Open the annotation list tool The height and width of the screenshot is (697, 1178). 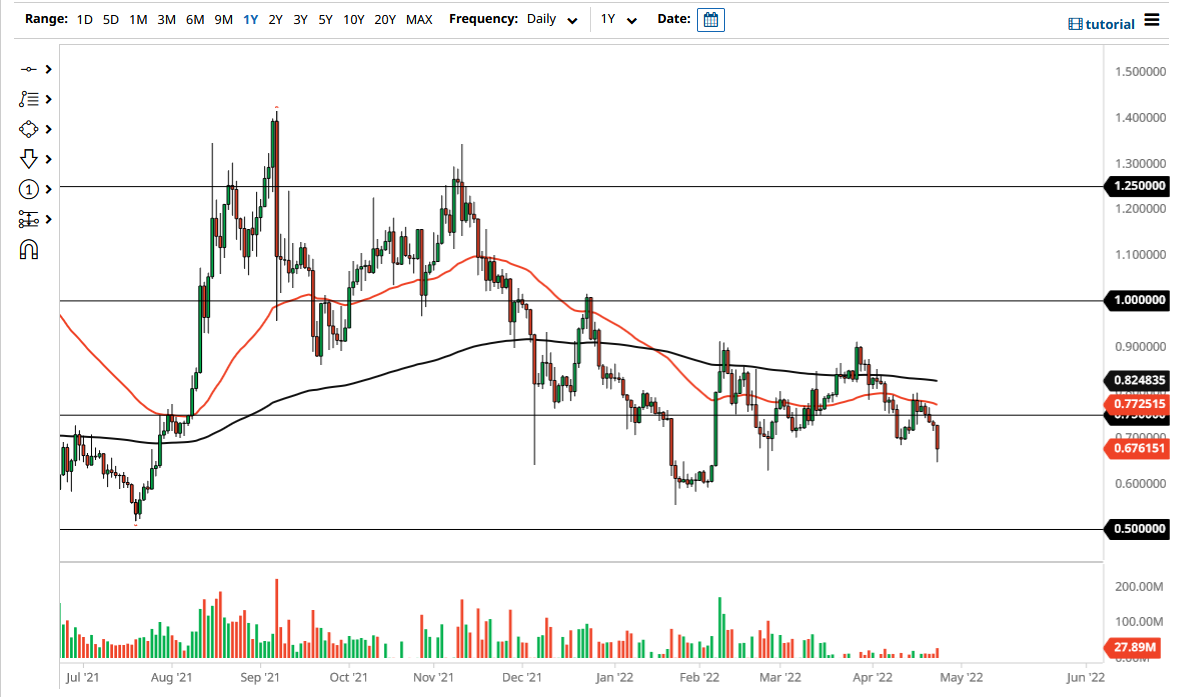pos(30,99)
